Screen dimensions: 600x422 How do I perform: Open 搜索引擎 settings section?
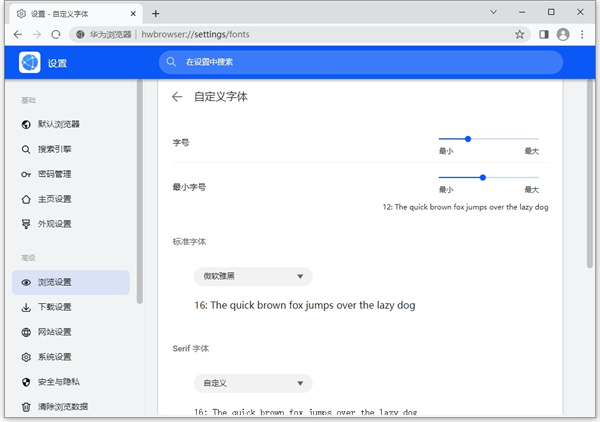[x=71, y=149]
